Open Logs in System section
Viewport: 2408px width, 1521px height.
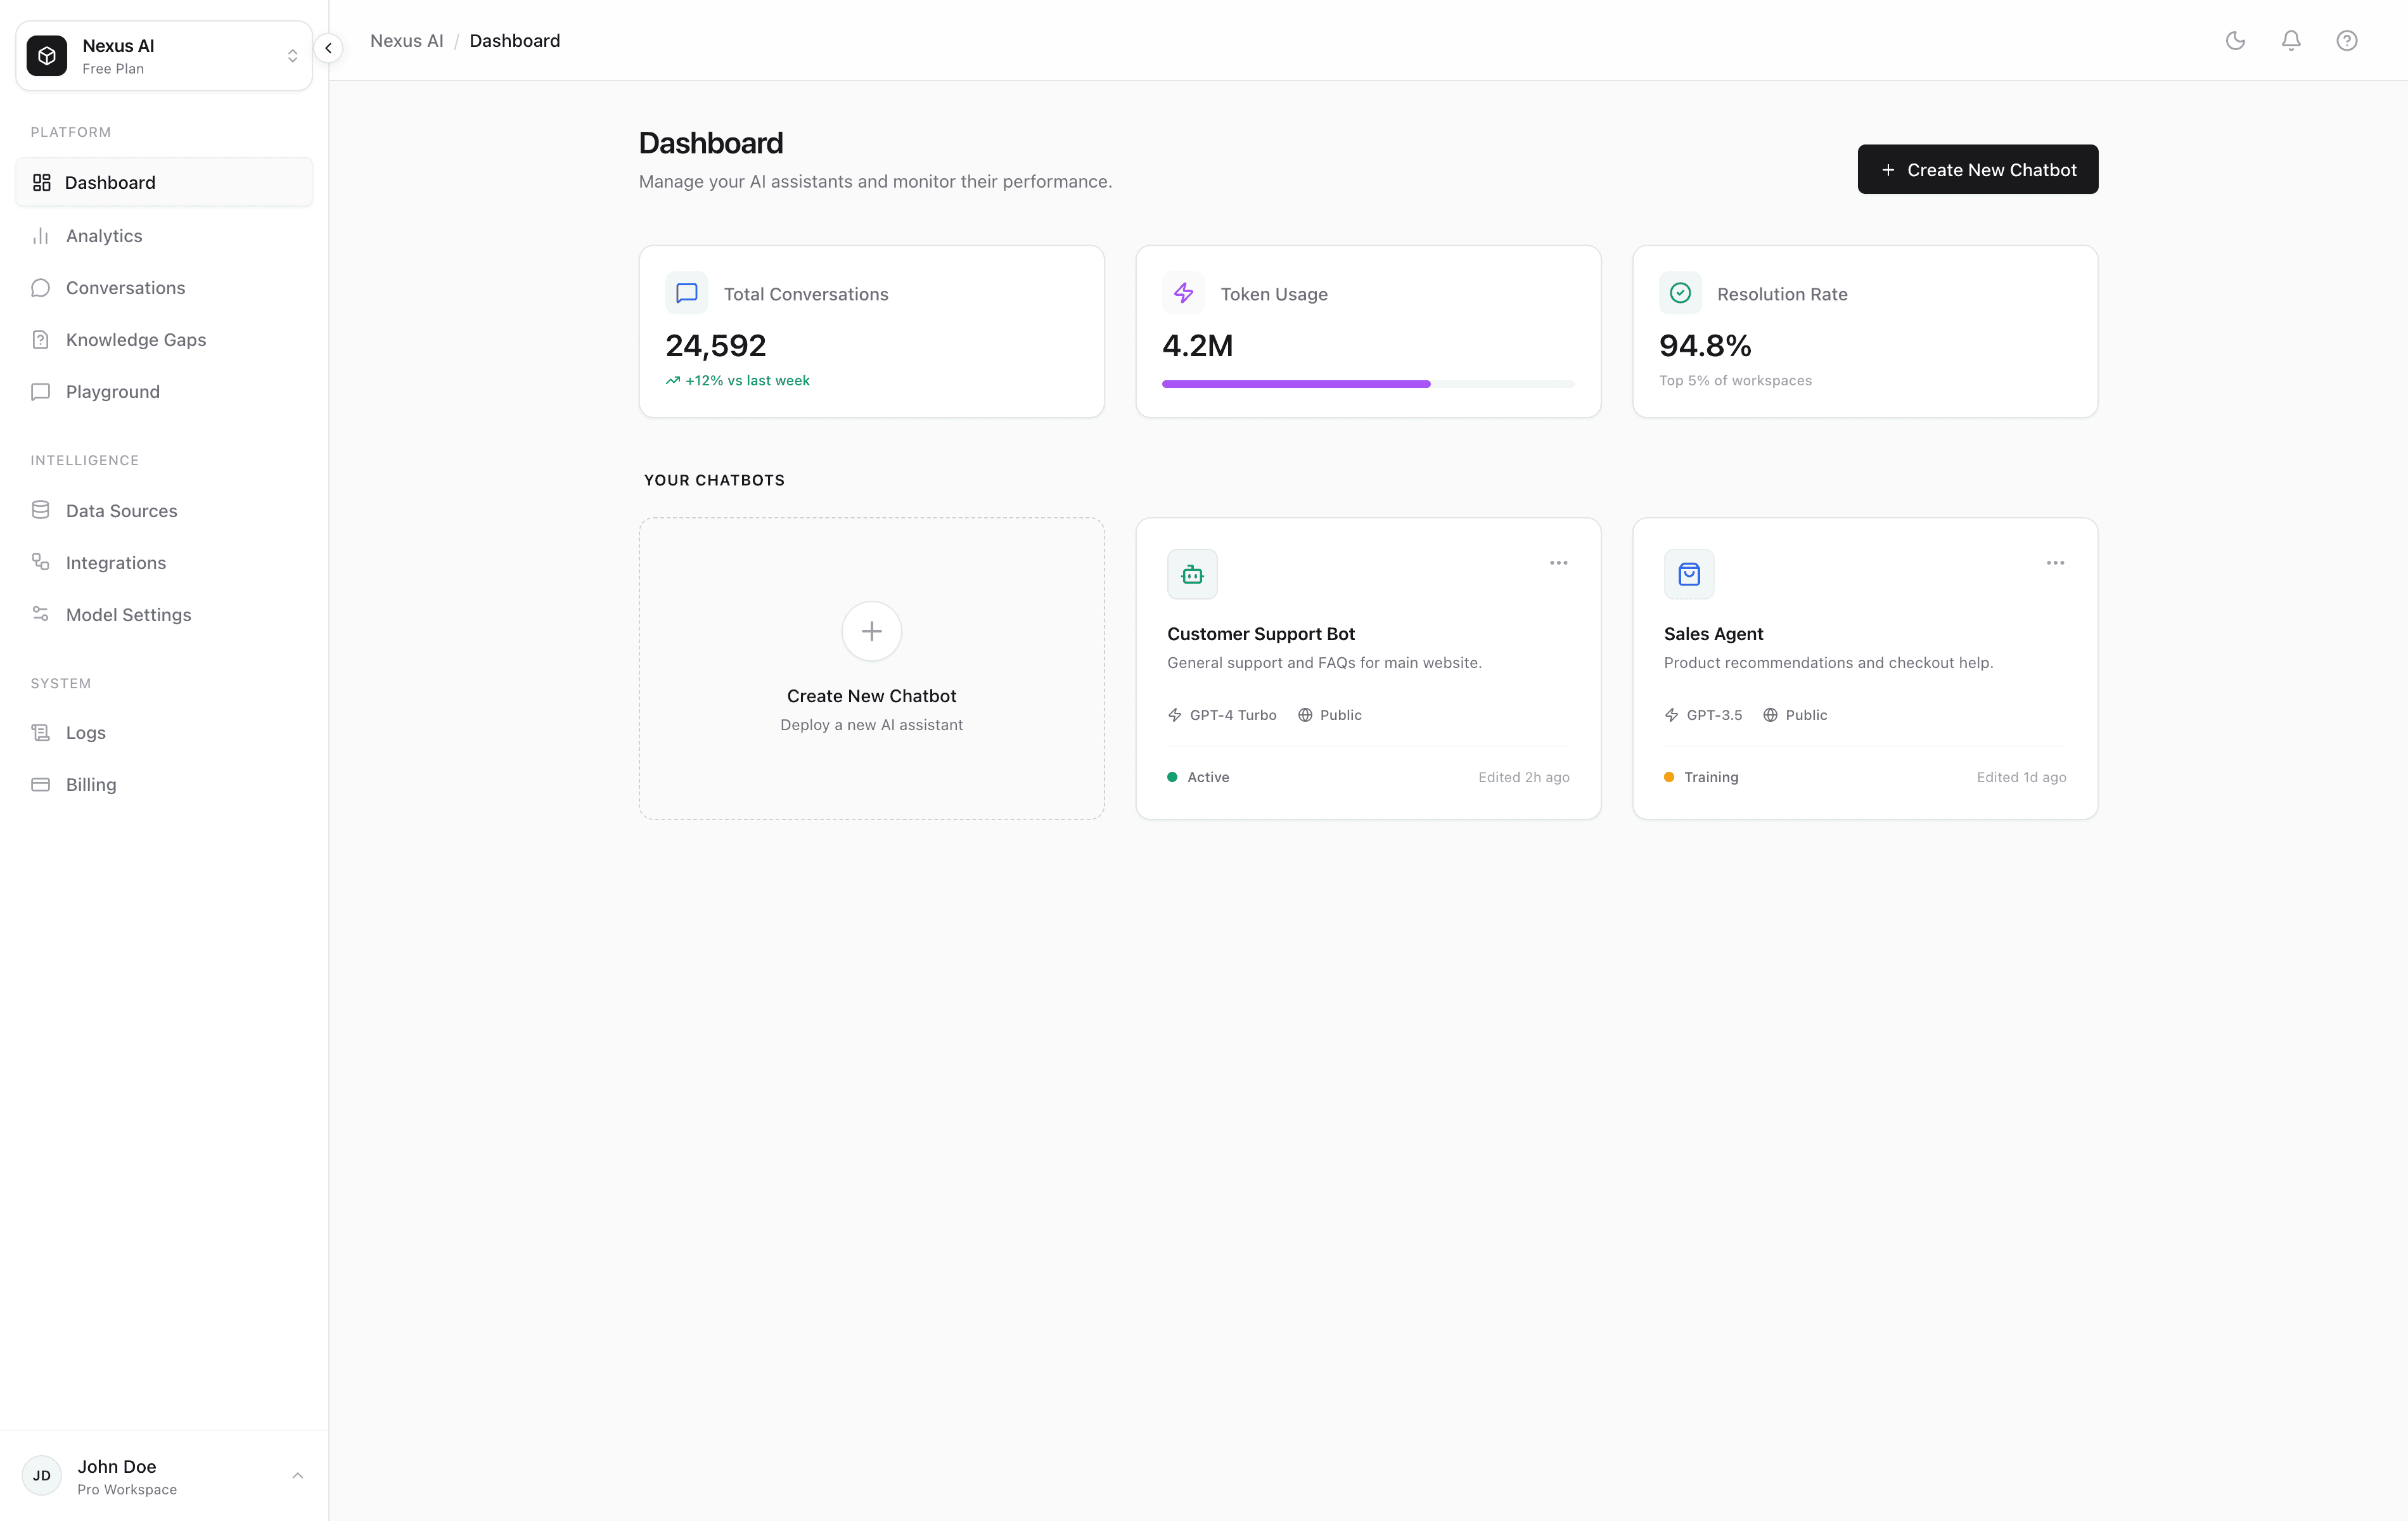tap(164, 732)
